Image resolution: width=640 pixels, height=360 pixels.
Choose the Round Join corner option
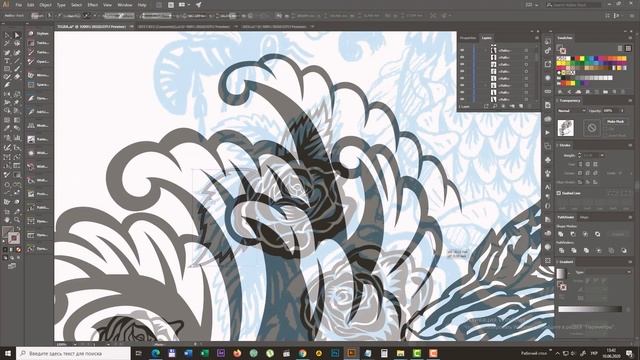pos(588,173)
